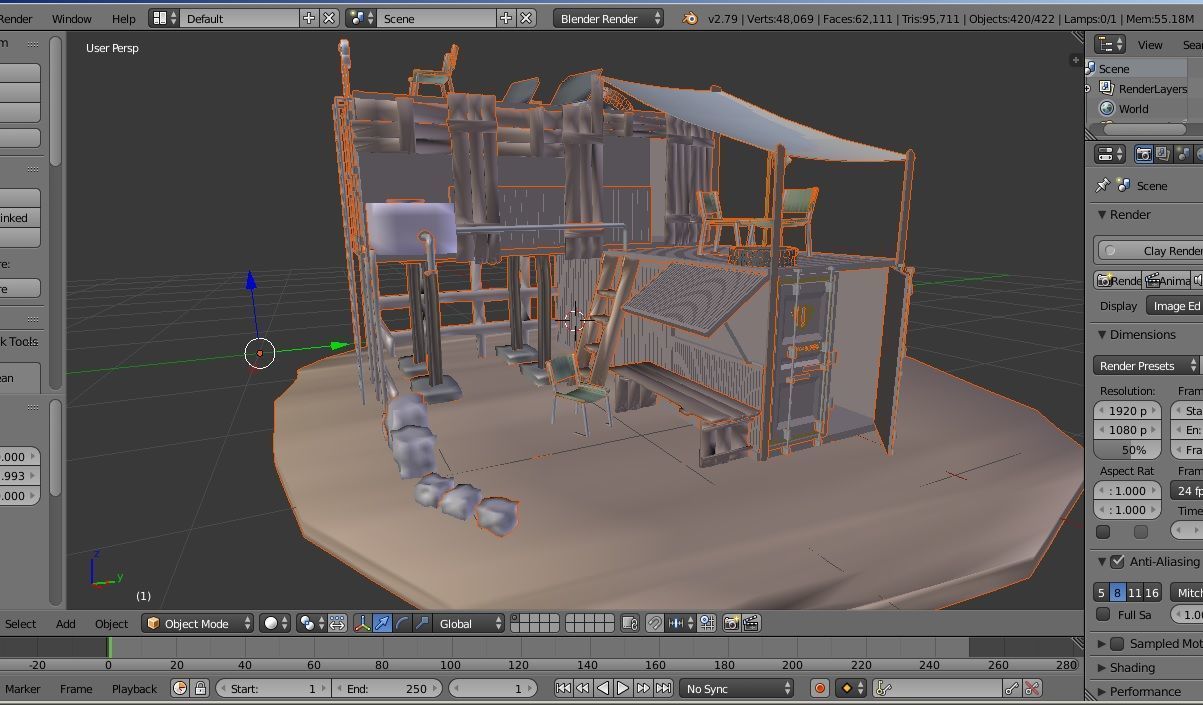Open the Object menu in 3D view header
The image size is (1203, 705).
[x=111, y=623]
